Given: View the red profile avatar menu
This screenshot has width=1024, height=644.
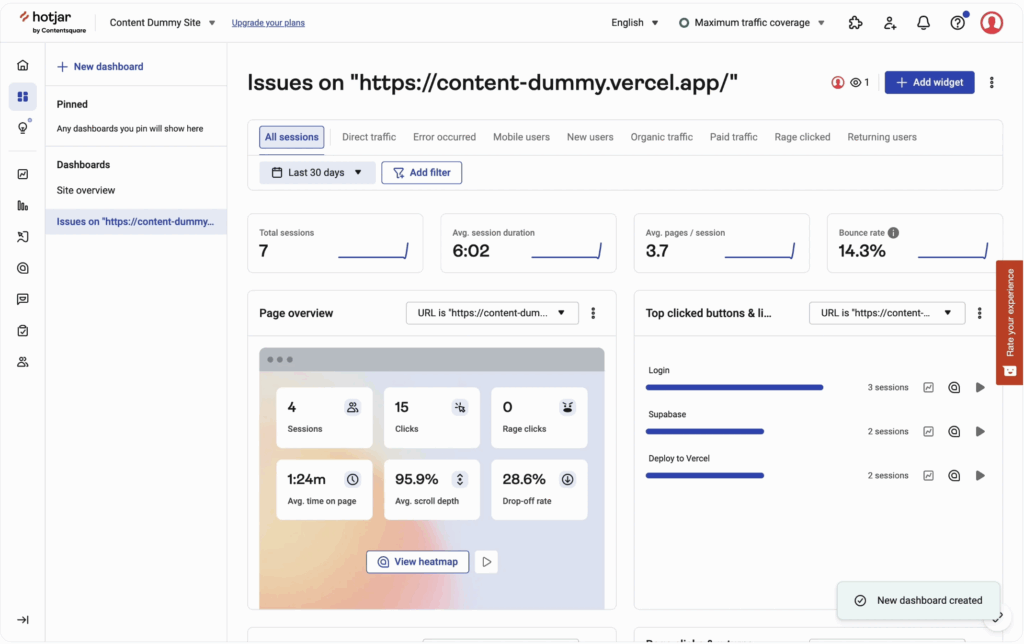Looking at the screenshot, I should 991,22.
